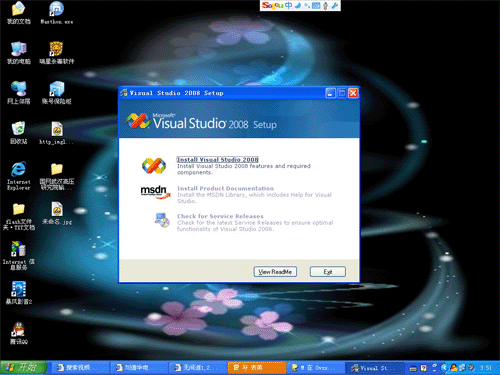The height and width of the screenshot is (375, 500).
Task: Click the orange highlighted taskbar button
Action: 257,368
